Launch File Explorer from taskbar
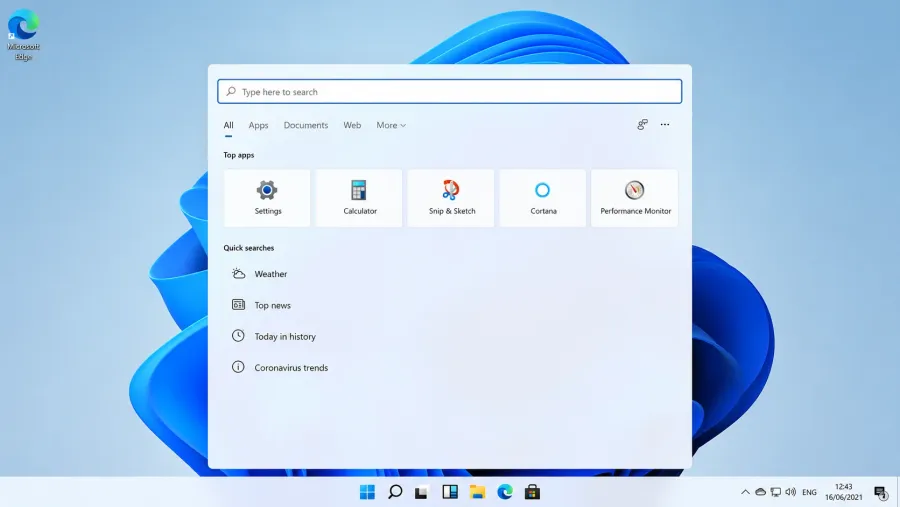The width and height of the screenshot is (900, 507). 477,492
